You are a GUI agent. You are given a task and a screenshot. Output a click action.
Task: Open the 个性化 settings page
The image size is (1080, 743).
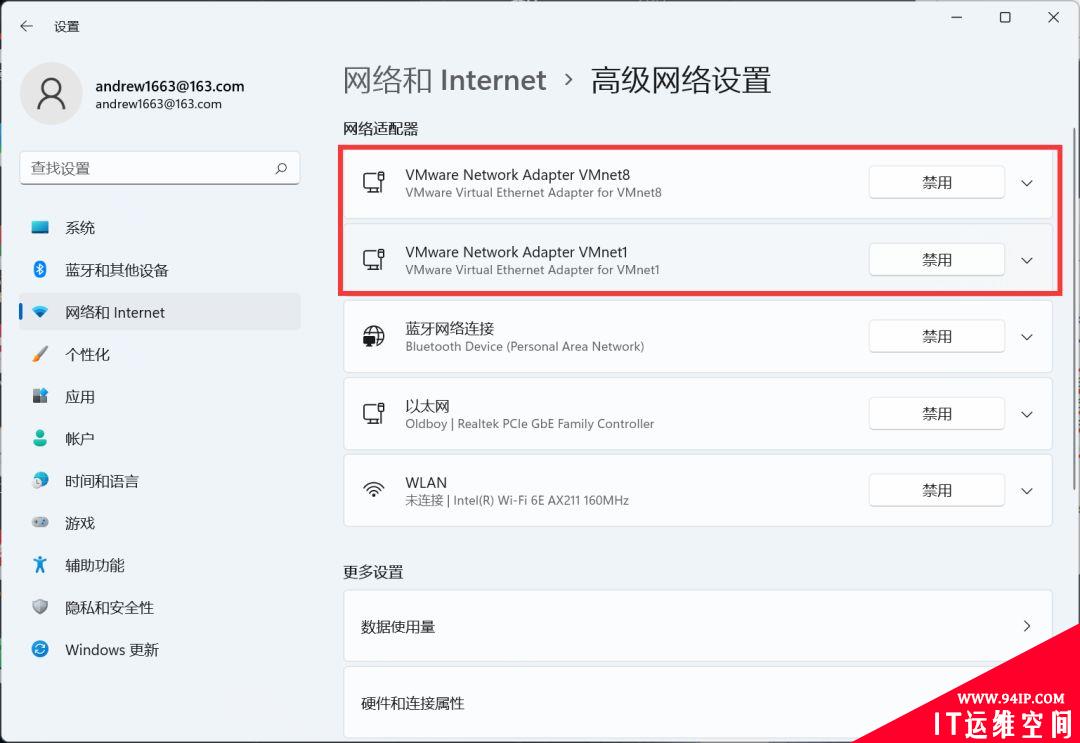click(160, 354)
